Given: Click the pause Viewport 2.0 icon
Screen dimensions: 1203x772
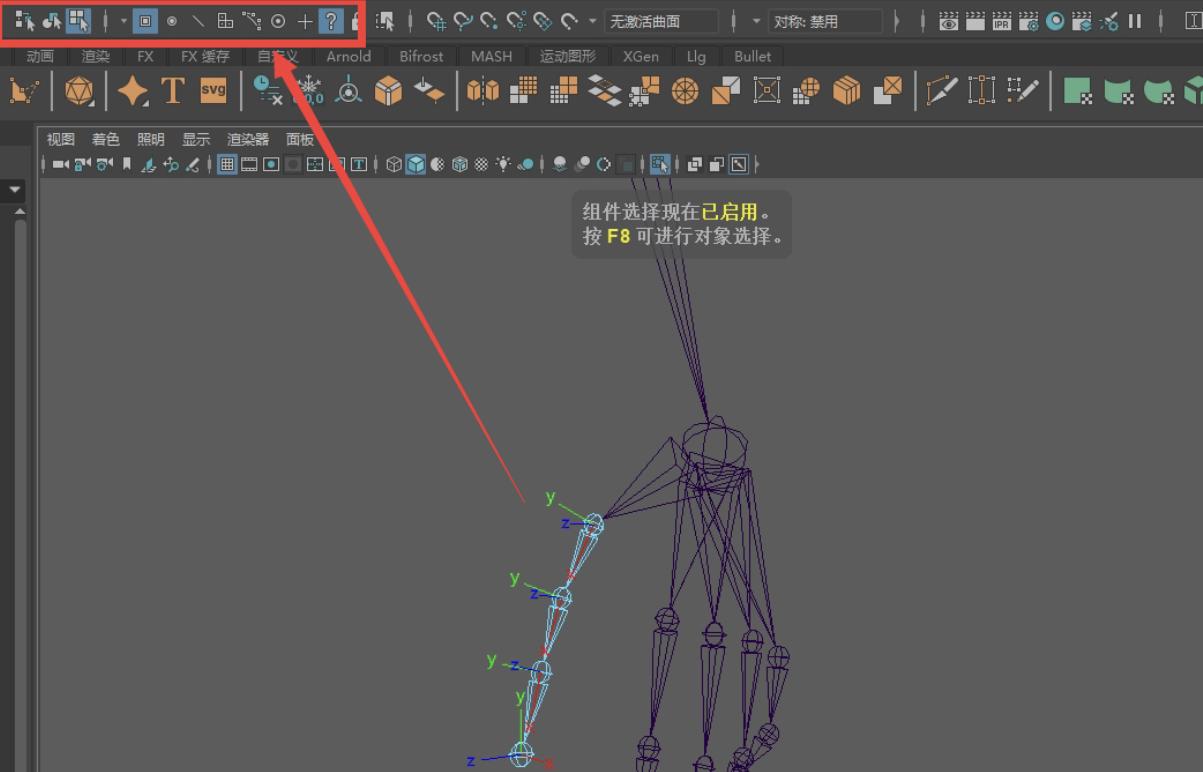Looking at the screenshot, I should [x=1135, y=21].
